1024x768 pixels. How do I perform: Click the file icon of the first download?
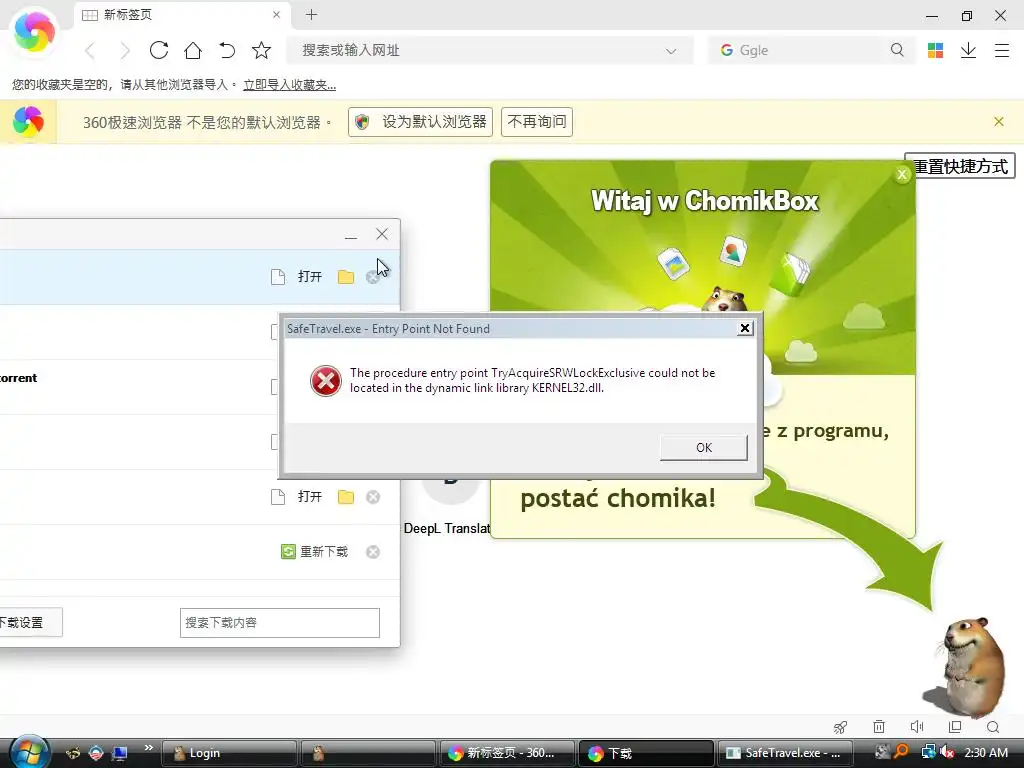278,277
